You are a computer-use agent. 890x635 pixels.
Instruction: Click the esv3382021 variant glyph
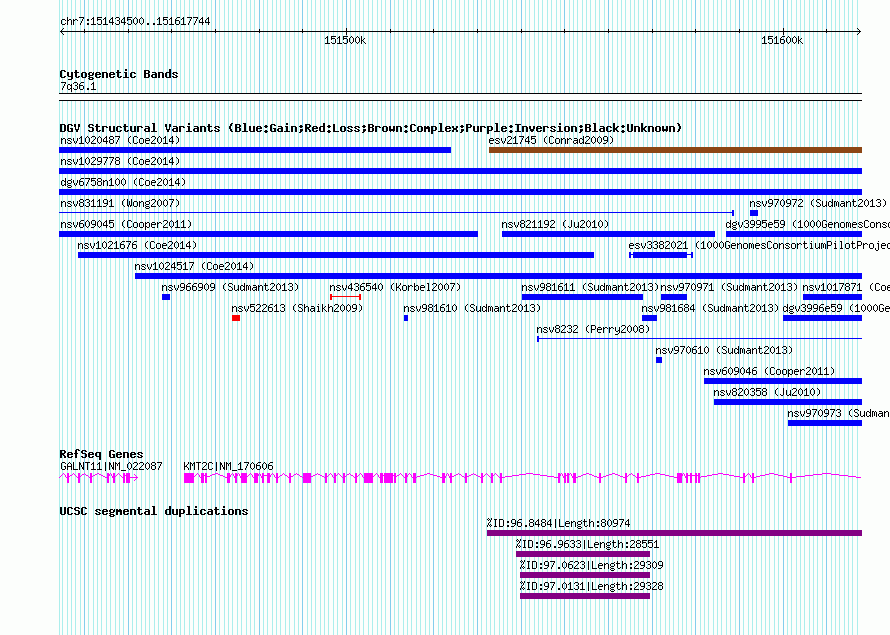point(661,255)
